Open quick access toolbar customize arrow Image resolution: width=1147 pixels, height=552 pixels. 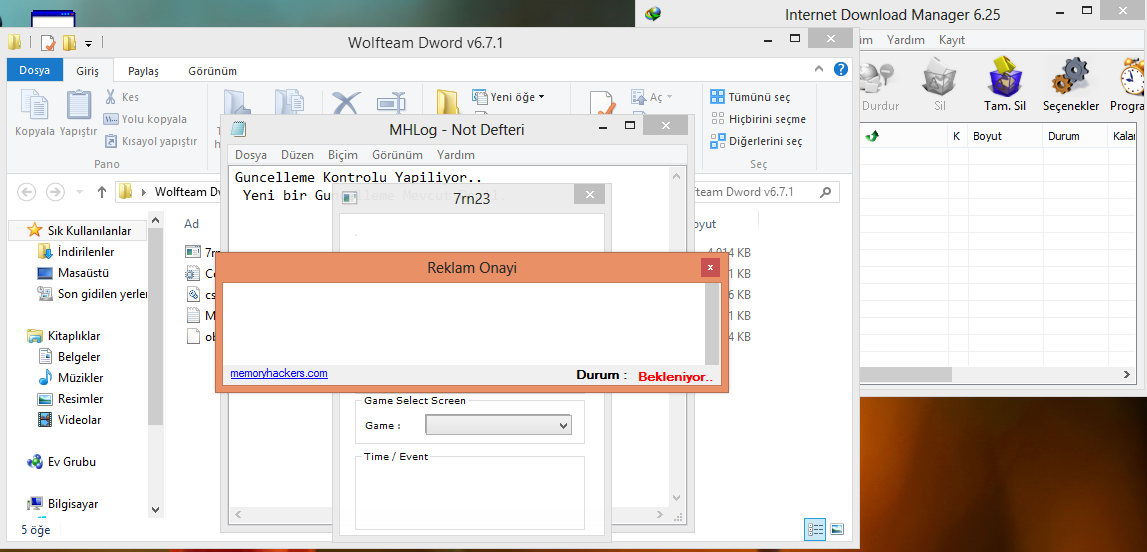tap(89, 43)
